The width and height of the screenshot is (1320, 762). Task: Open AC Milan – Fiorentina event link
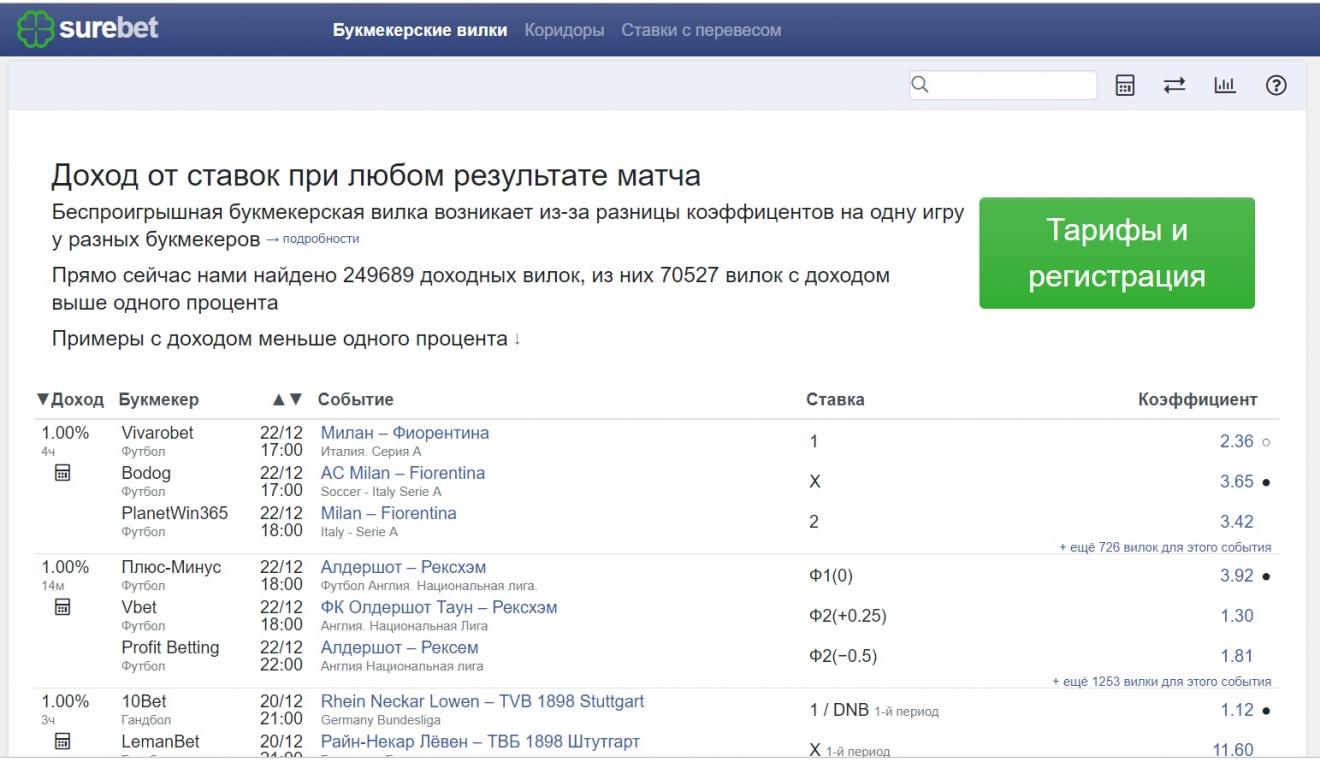[x=403, y=473]
